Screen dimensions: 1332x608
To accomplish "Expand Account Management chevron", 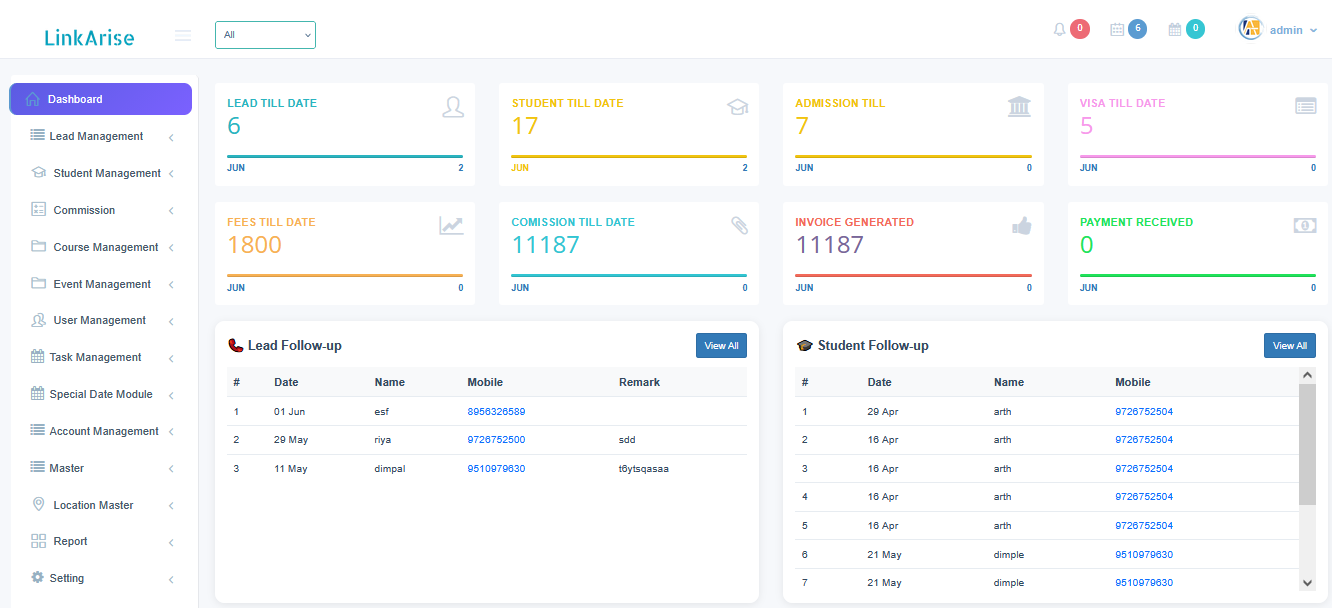I will click(171, 432).
